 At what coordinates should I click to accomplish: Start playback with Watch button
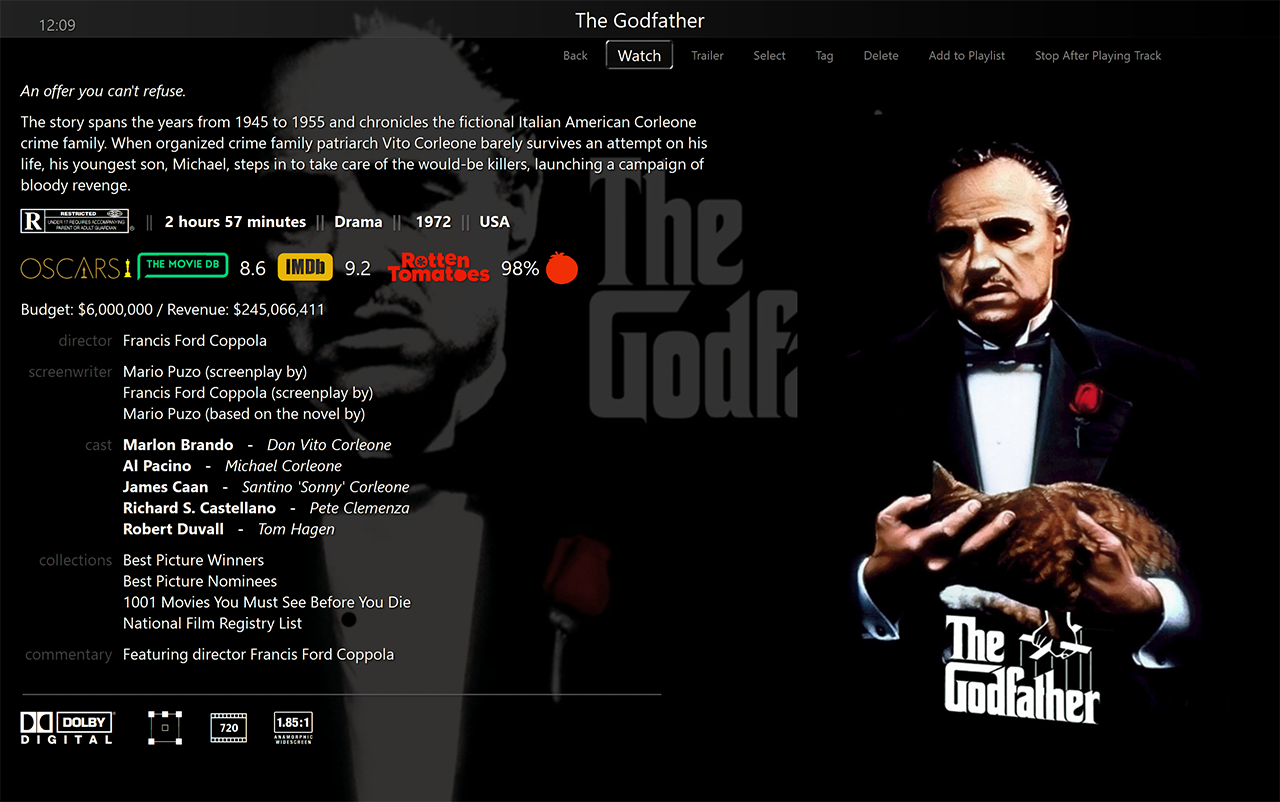pos(639,56)
